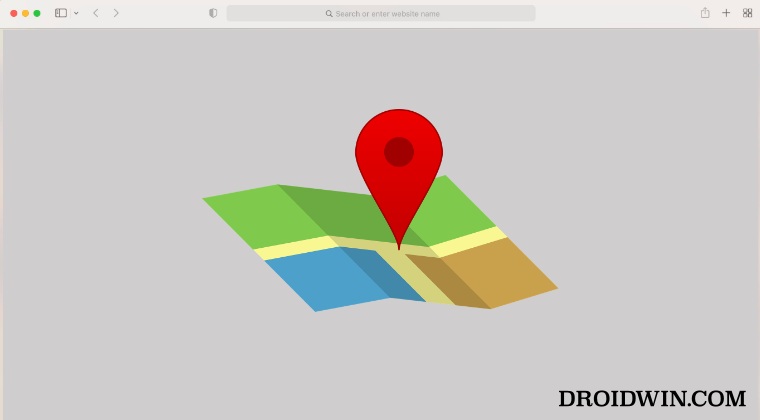Open the privacy report shield icon
The width and height of the screenshot is (760, 420).
(213, 13)
